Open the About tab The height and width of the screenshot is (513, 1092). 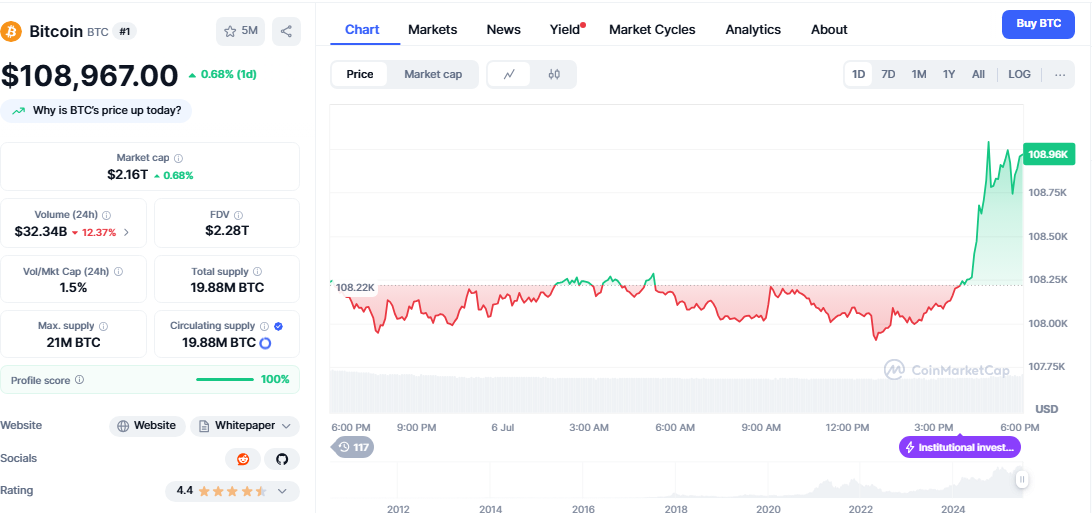(829, 29)
